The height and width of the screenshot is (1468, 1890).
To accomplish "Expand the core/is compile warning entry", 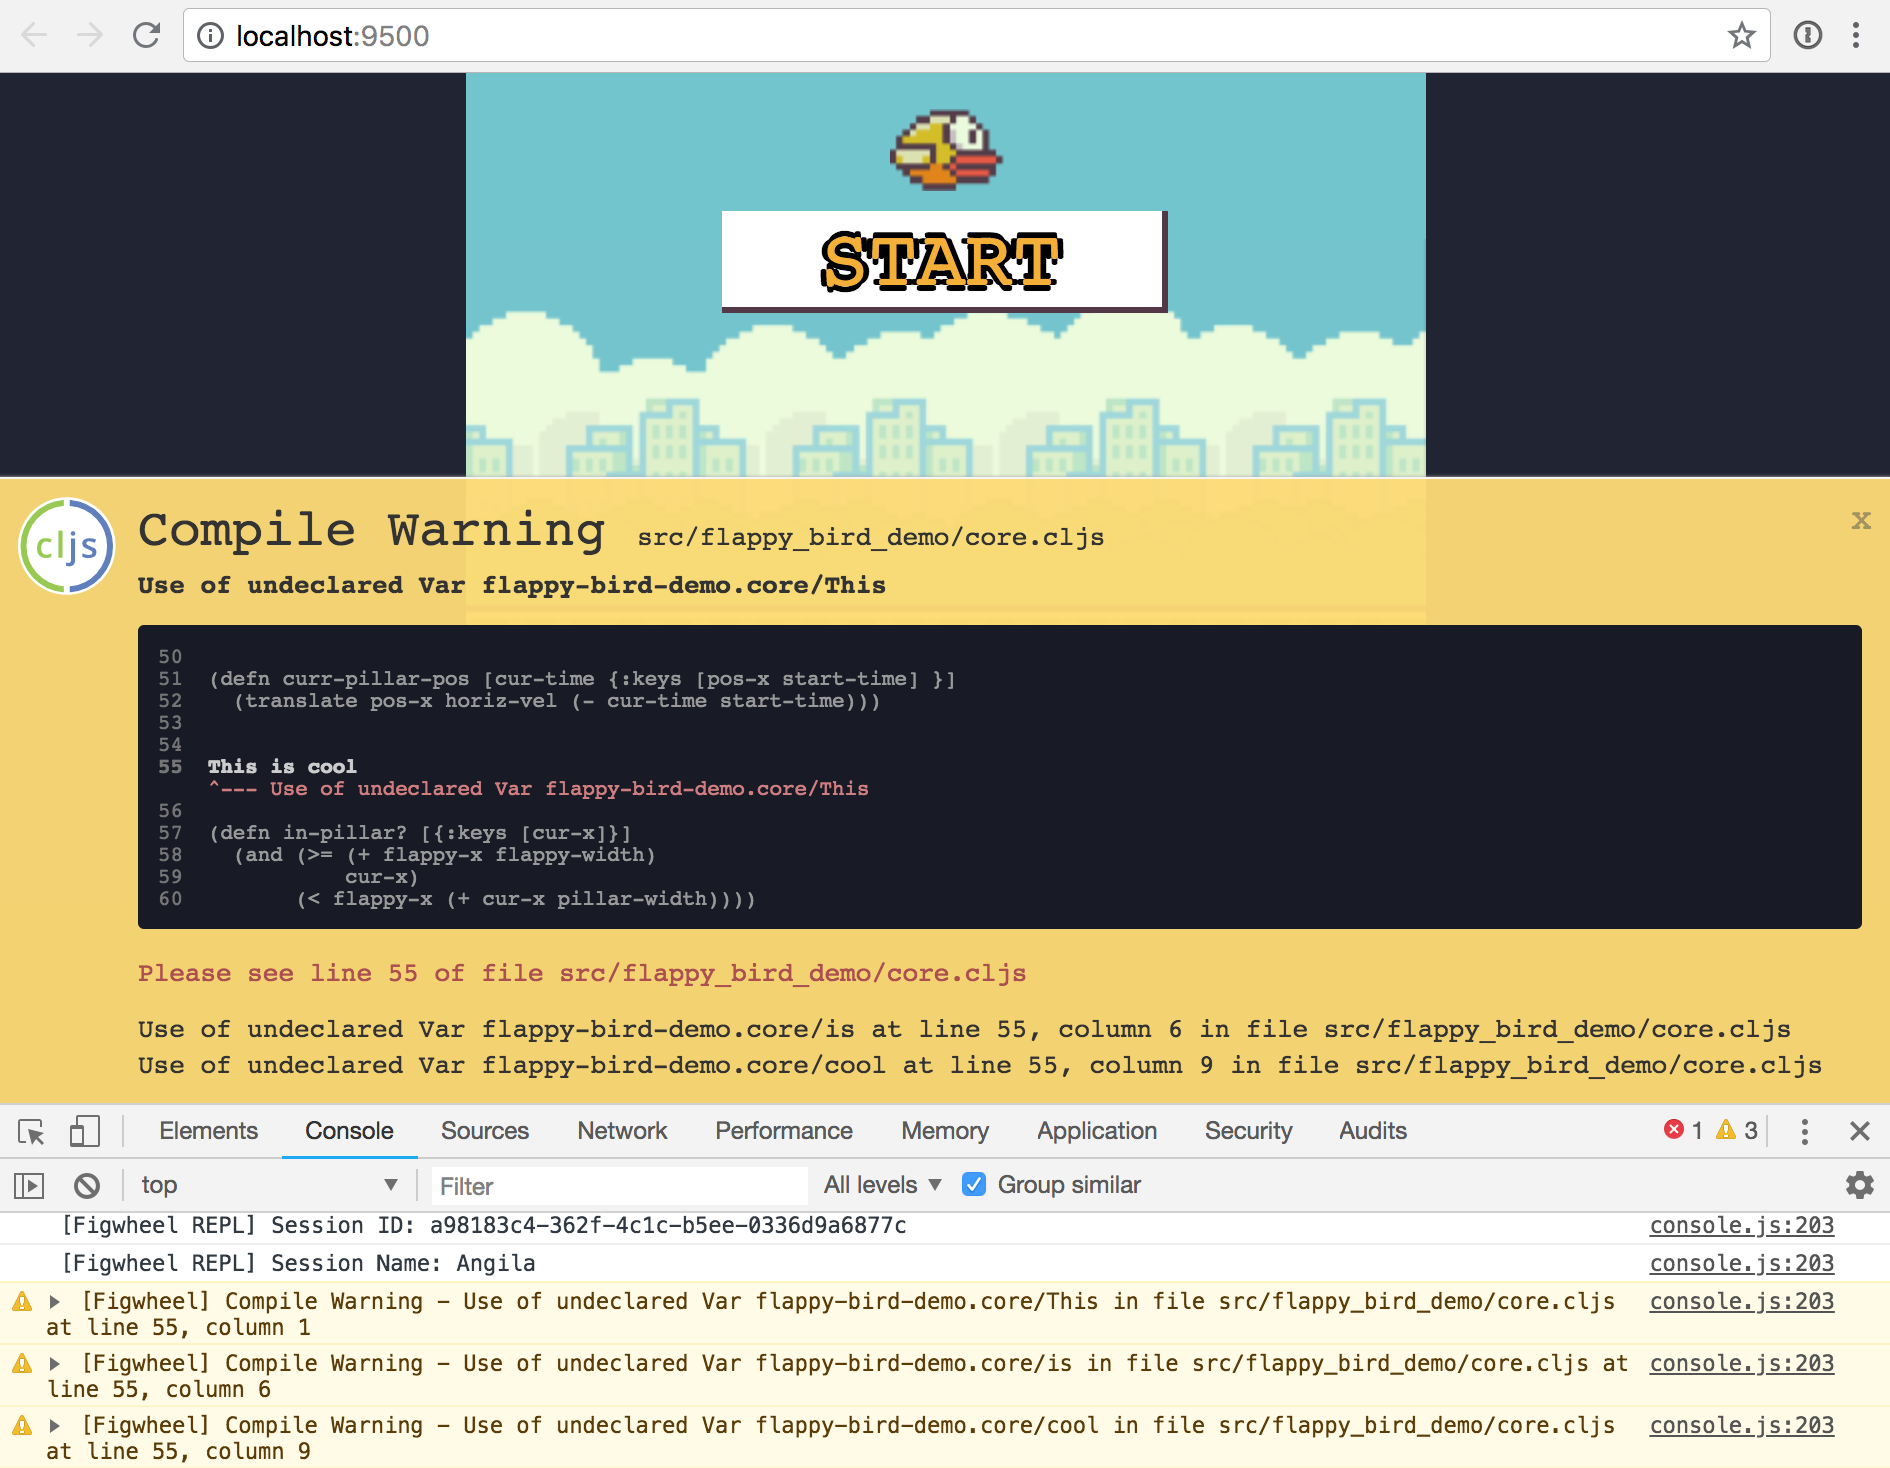I will [x=55, y=1364].
